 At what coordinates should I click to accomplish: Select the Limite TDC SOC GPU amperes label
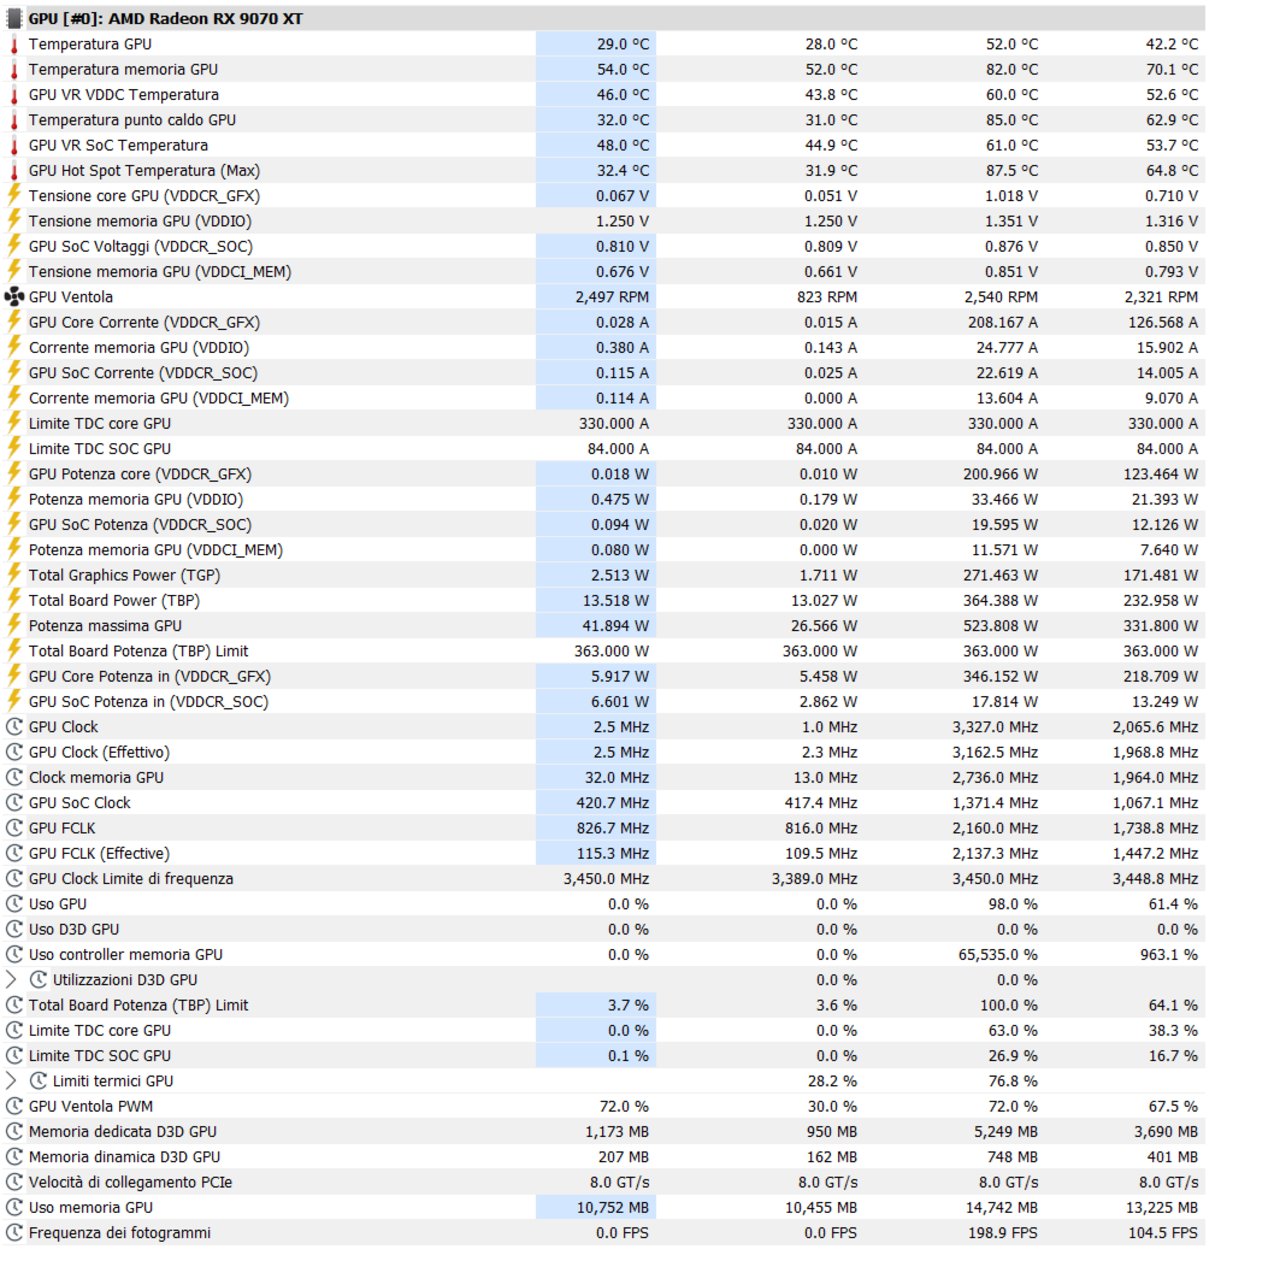click(100, 449)
